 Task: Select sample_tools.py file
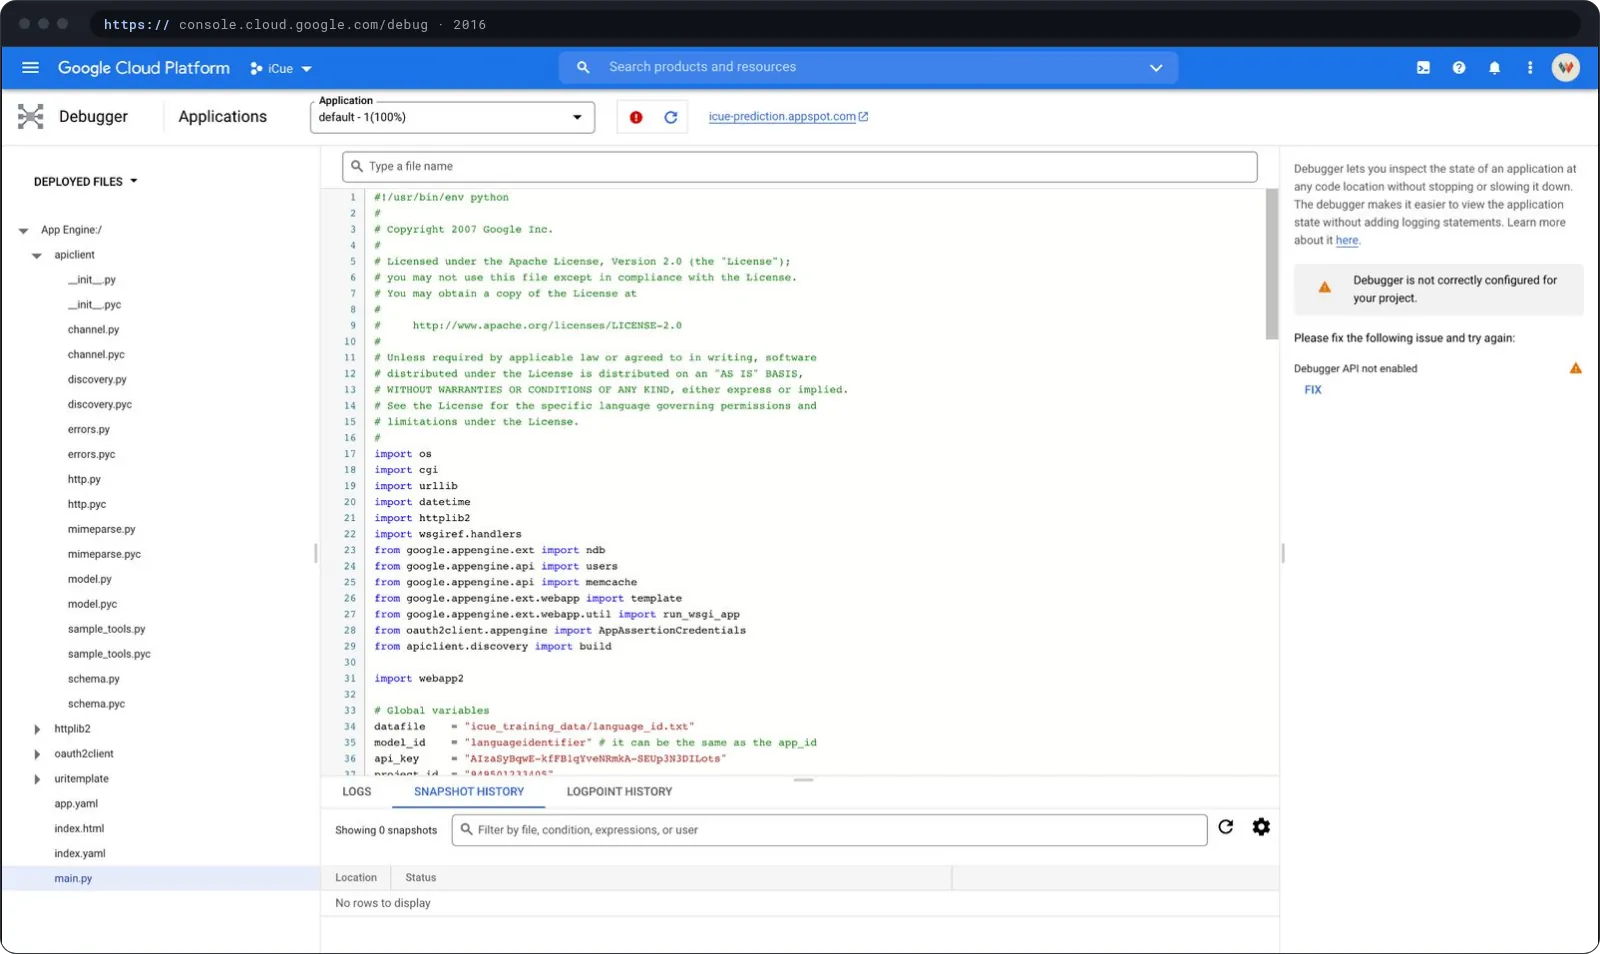[x=106, y=630]
